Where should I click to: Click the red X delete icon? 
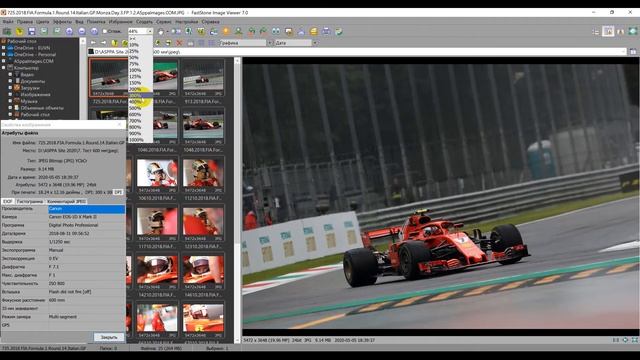tap(179, 43)
